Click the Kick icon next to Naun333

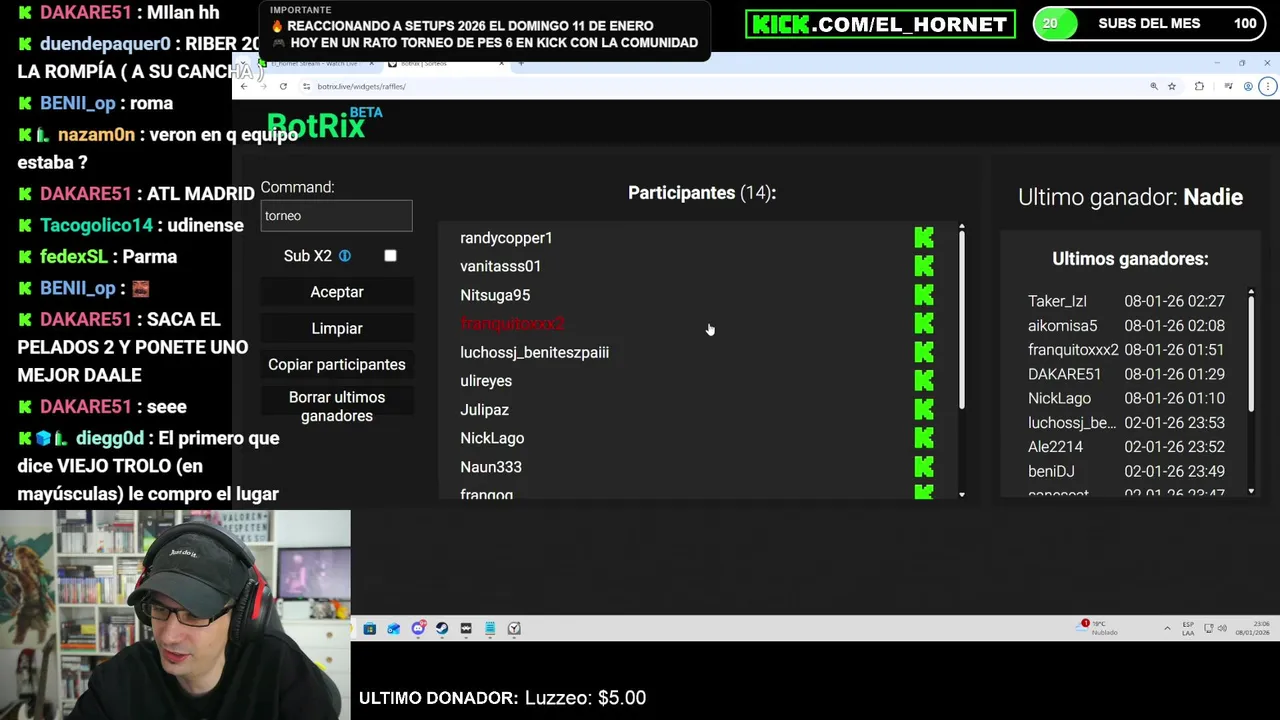pyautogui.click(x=924, y=467)
